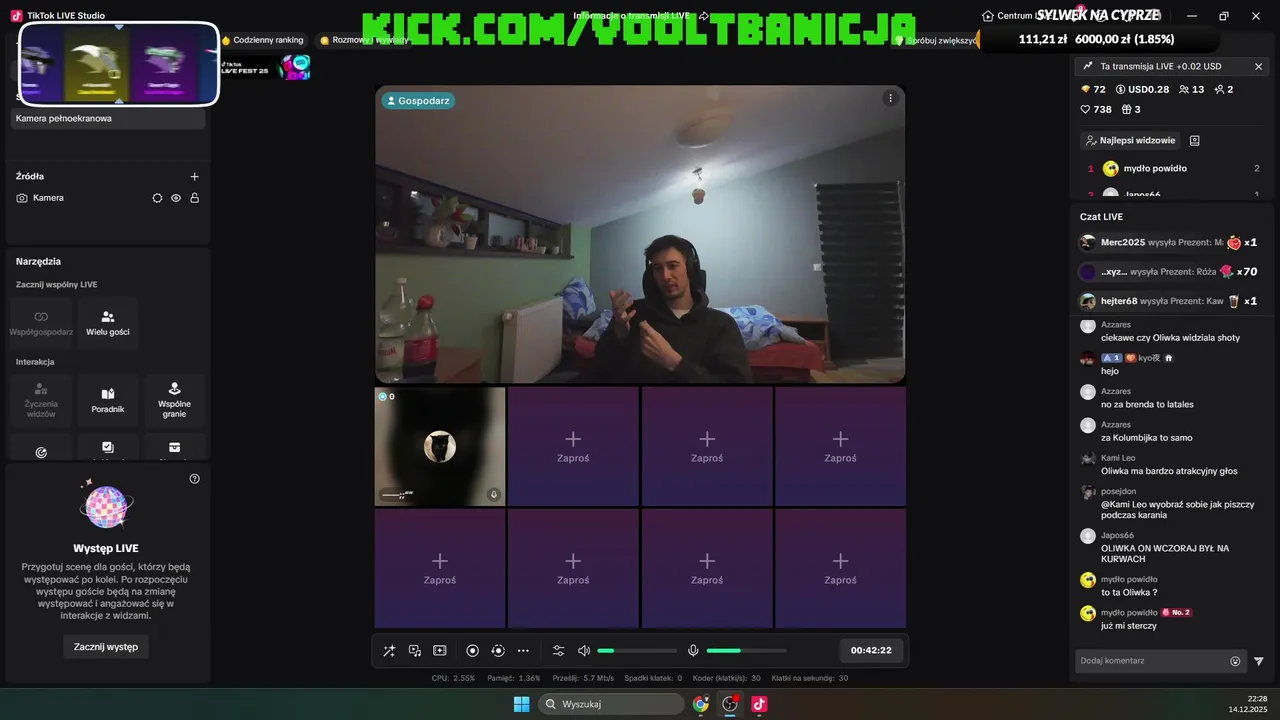
Task: Select the Kamera source row
Action: tap(108, 198)
